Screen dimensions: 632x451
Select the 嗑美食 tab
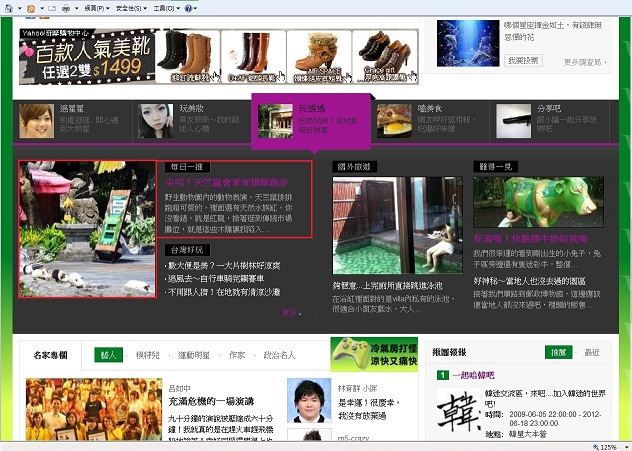coord(430,121)
